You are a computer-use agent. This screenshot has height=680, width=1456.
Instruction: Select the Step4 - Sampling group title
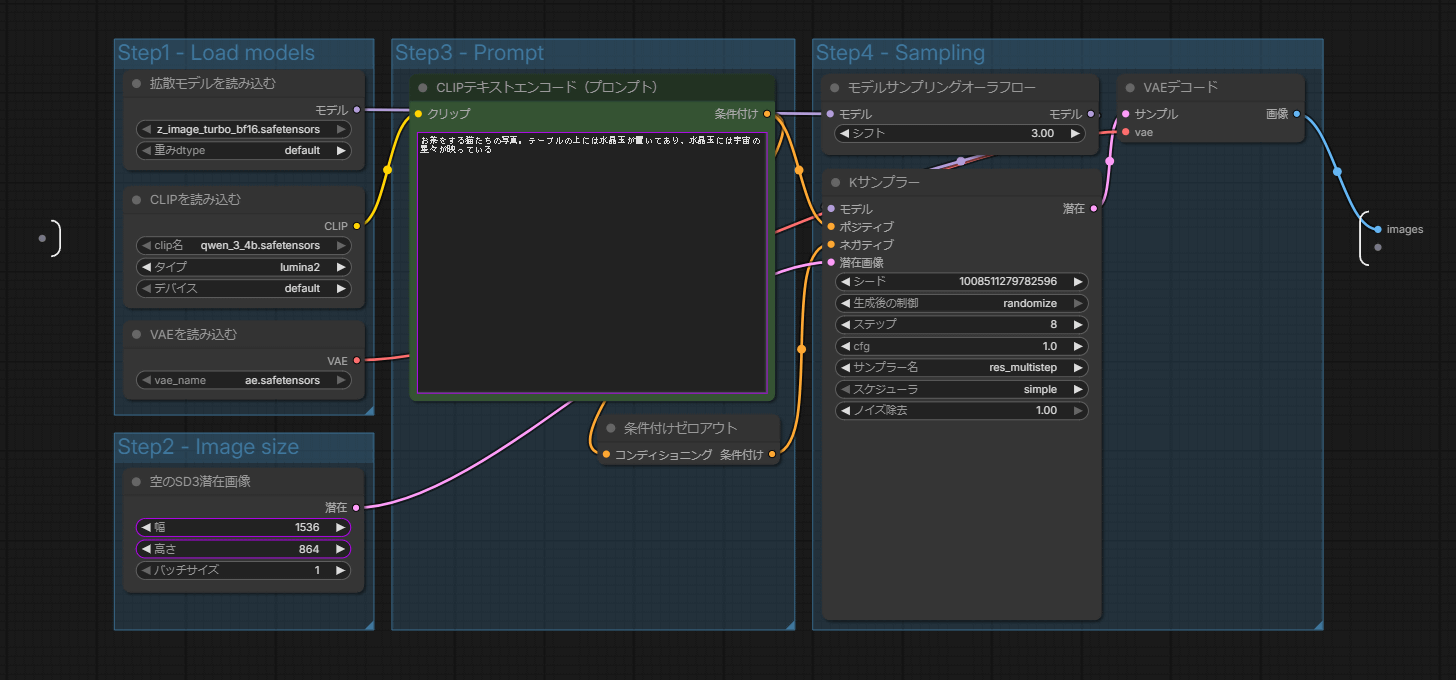(x=900, y=53)
